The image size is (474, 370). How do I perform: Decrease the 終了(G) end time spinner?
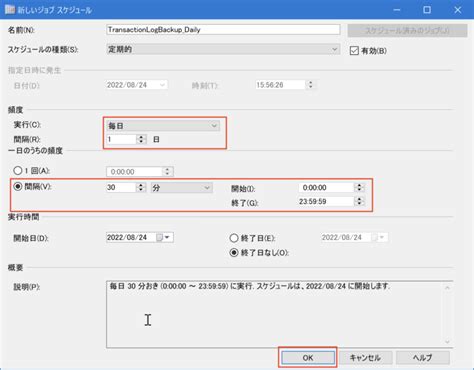pos(359,204)
